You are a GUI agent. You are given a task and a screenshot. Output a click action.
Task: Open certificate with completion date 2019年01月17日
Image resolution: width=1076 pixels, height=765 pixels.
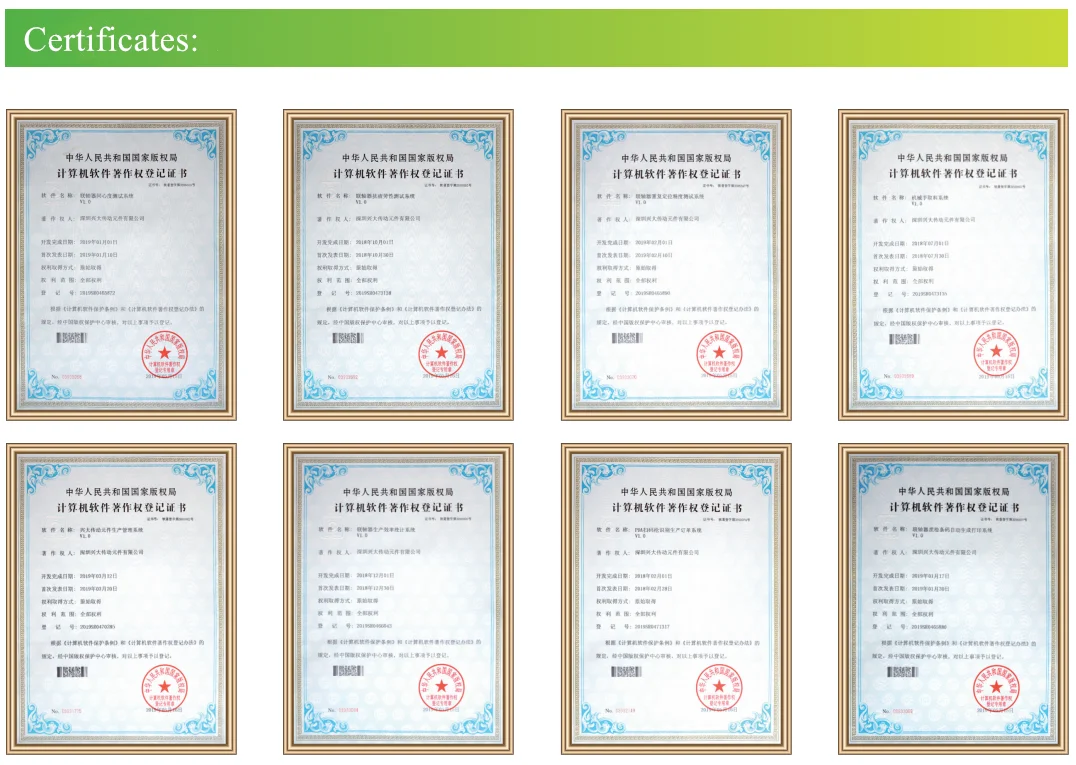[x=953, y=599]
